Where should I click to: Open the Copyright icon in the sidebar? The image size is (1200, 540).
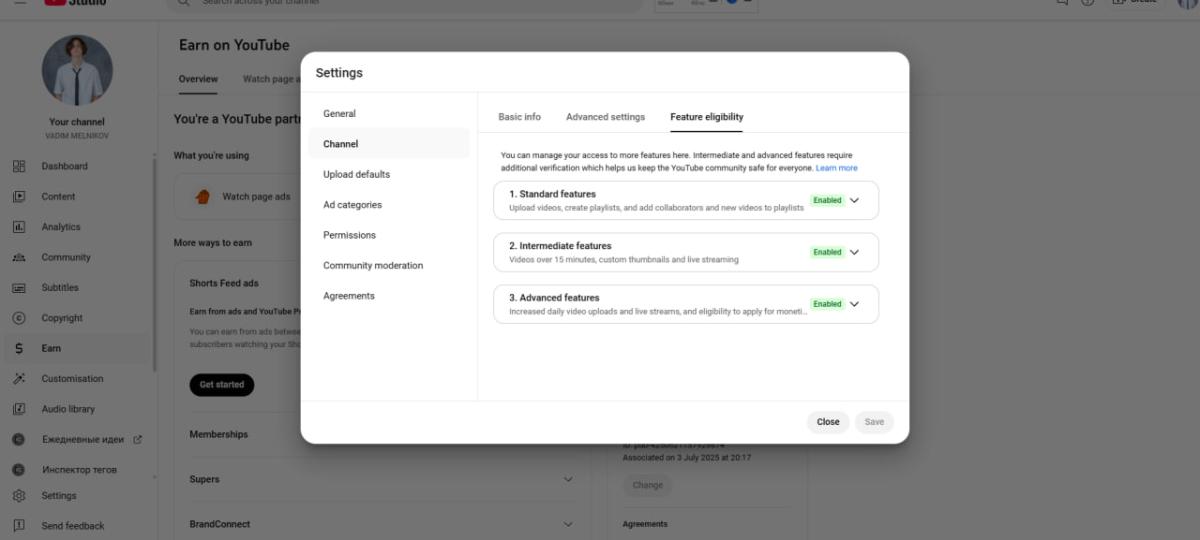click(x=19, y=318)
